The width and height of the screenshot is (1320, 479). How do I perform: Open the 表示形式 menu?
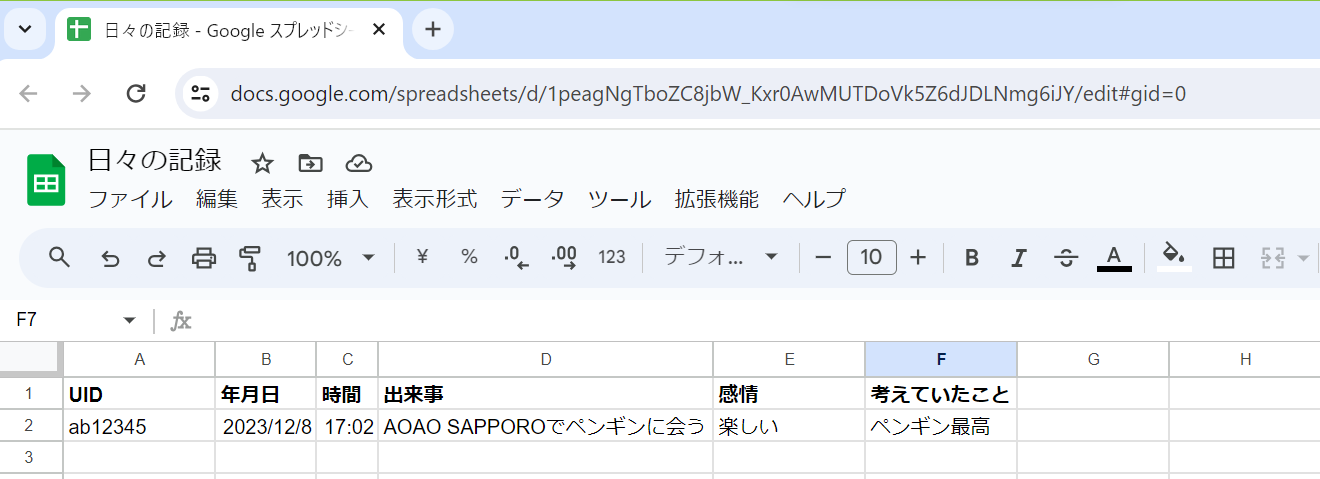tap(434, 199)
